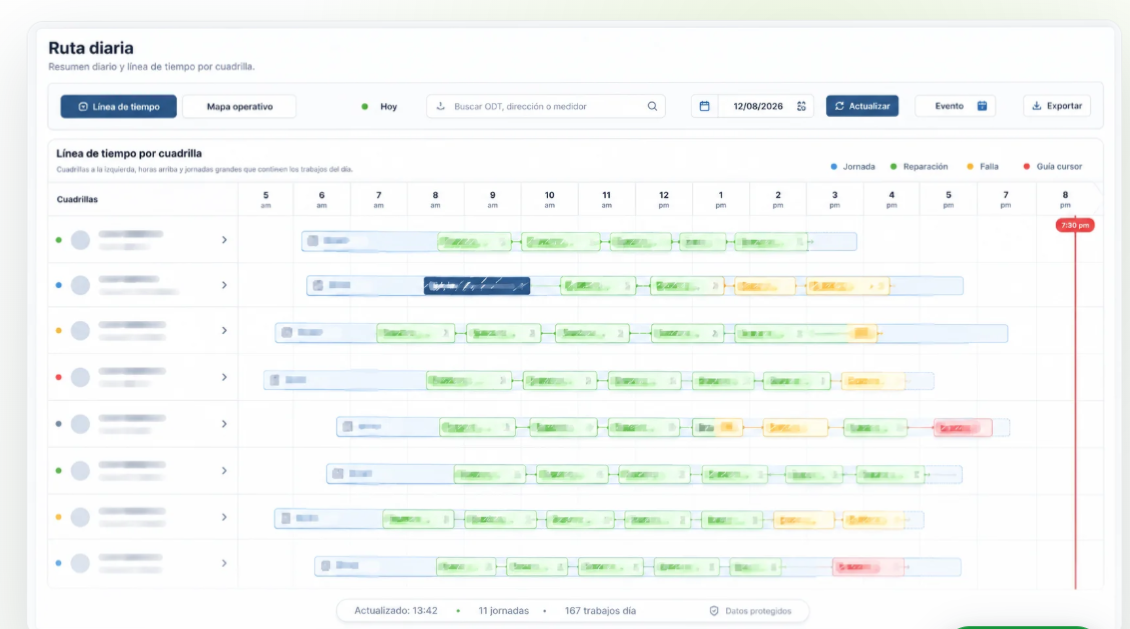
Task: Click the shift icon starting the first crew's bar
Action: pyautogui.click(x=313, y=241)
